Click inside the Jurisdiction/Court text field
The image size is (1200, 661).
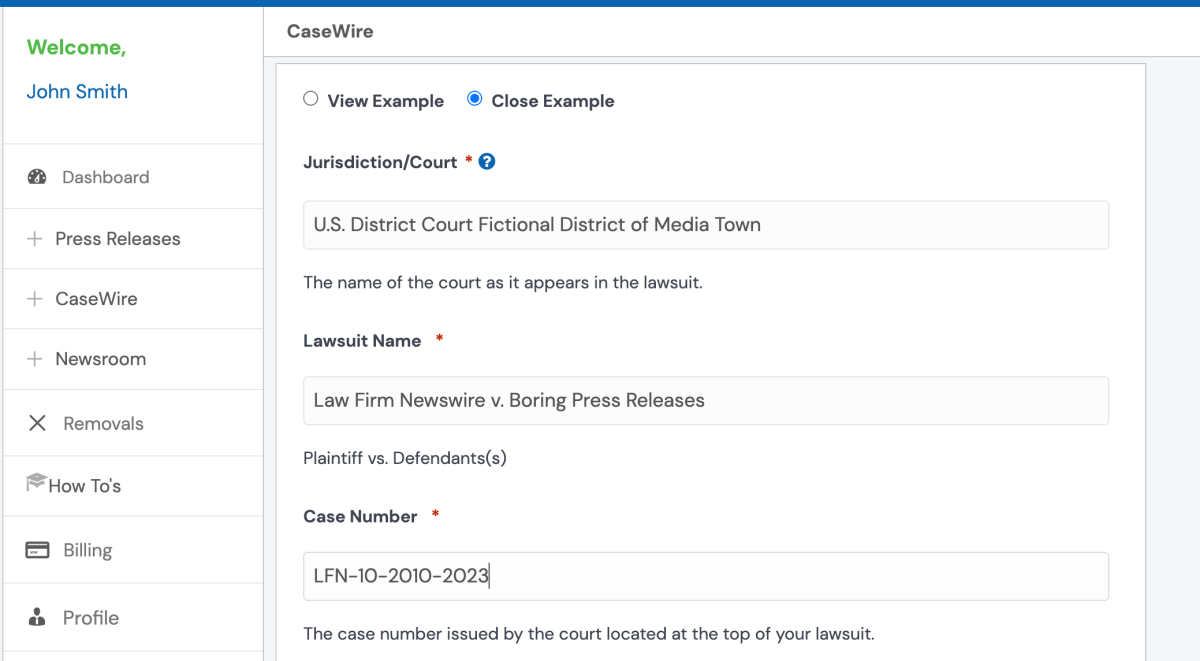point(705,224)
